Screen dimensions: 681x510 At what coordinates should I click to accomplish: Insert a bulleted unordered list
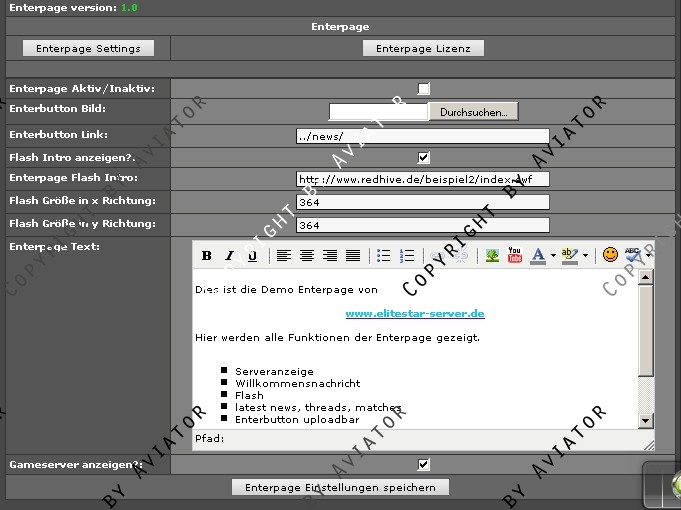pos(384,256)
